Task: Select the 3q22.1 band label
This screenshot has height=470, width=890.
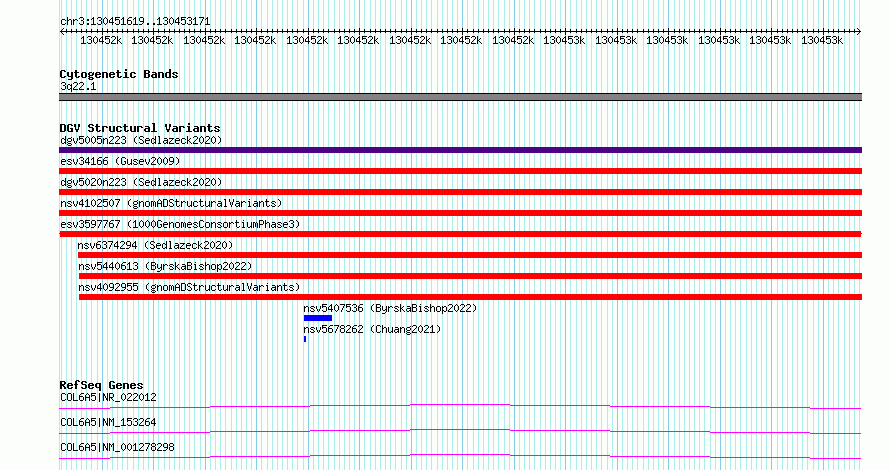Action: (78, 86)
